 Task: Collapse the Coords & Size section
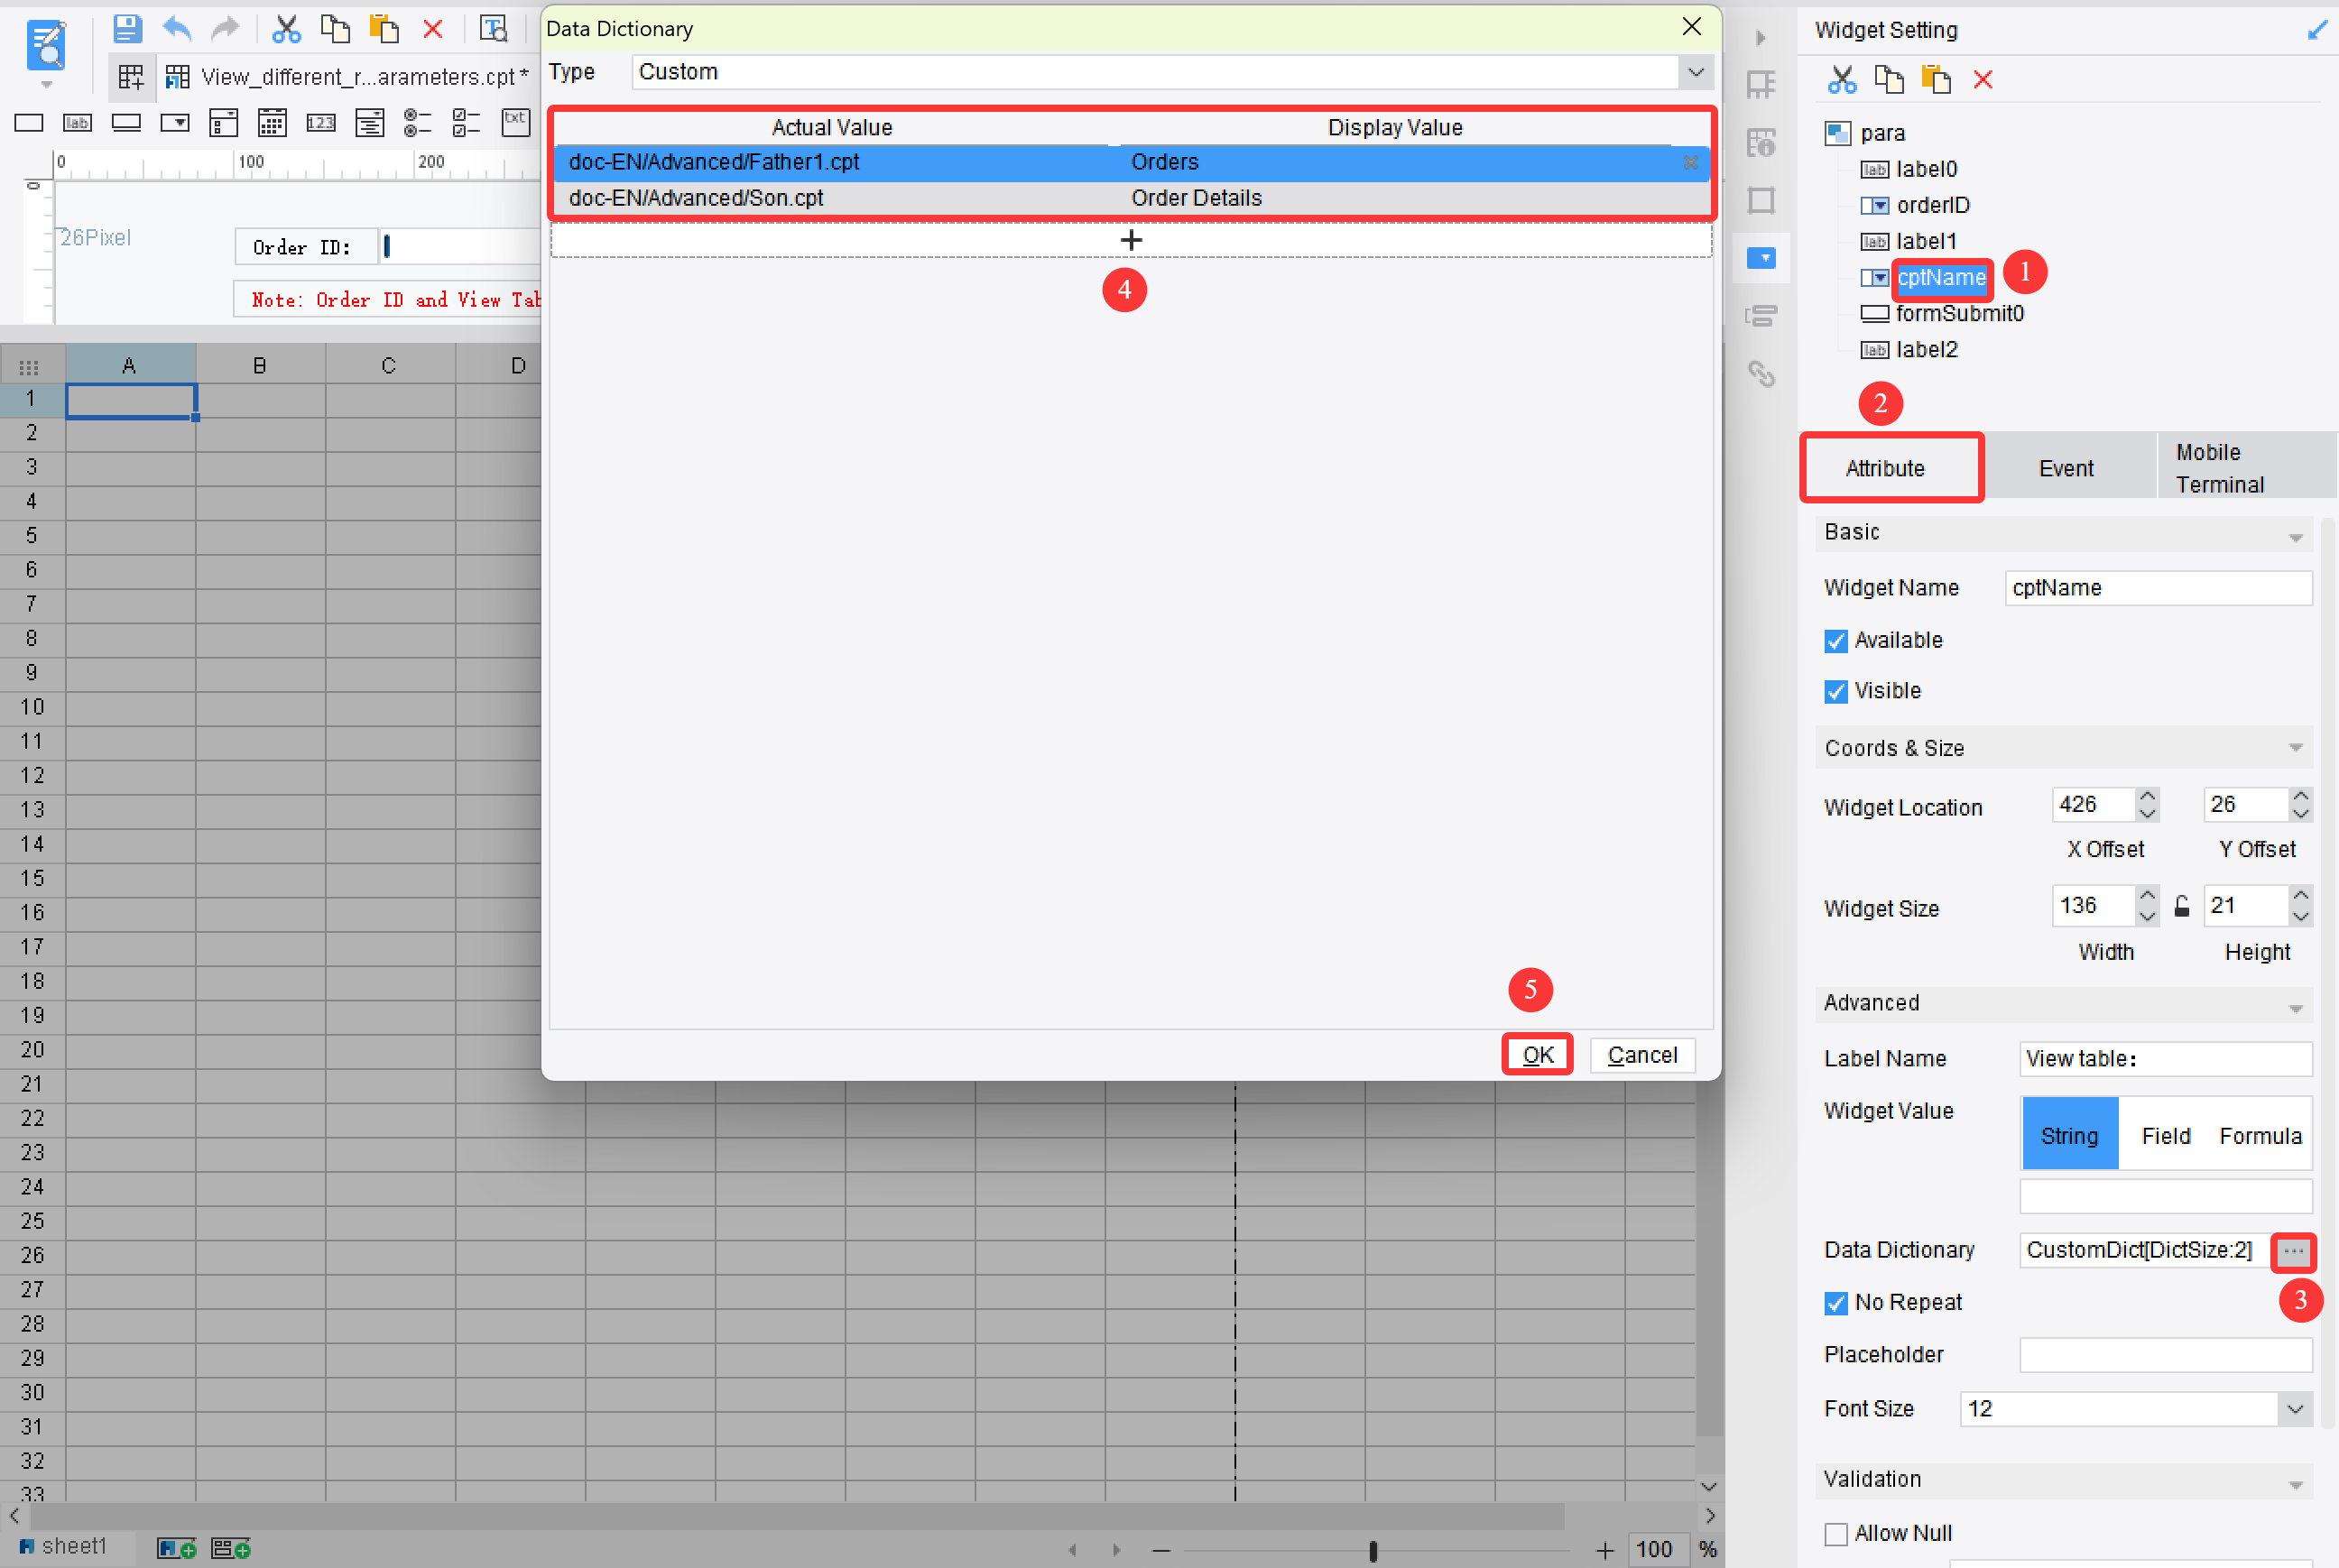click(x=2295, y=747)
